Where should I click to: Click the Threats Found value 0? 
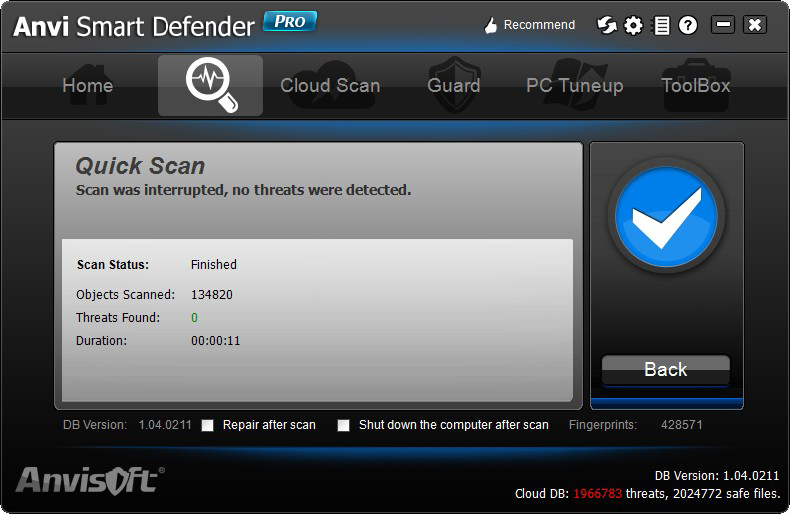click(194, 318)
